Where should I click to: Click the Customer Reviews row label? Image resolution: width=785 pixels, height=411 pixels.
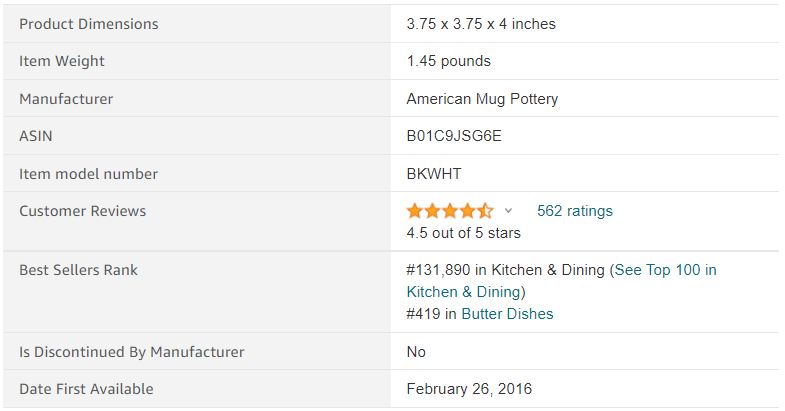pyautogui.click(x=82, y=211)
